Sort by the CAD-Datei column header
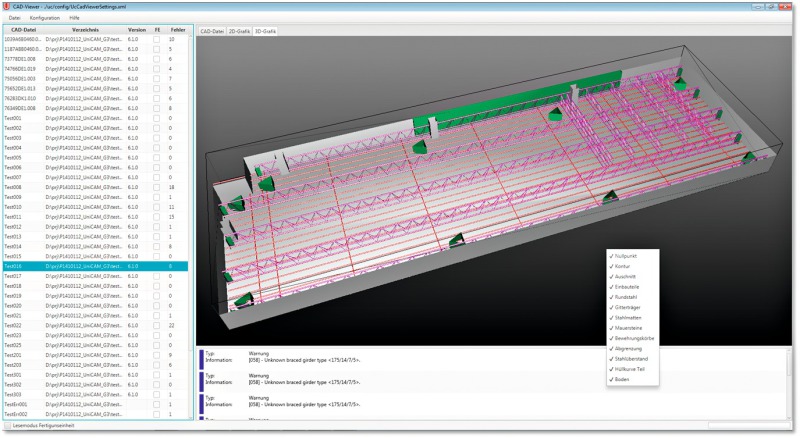 point(23,30)
